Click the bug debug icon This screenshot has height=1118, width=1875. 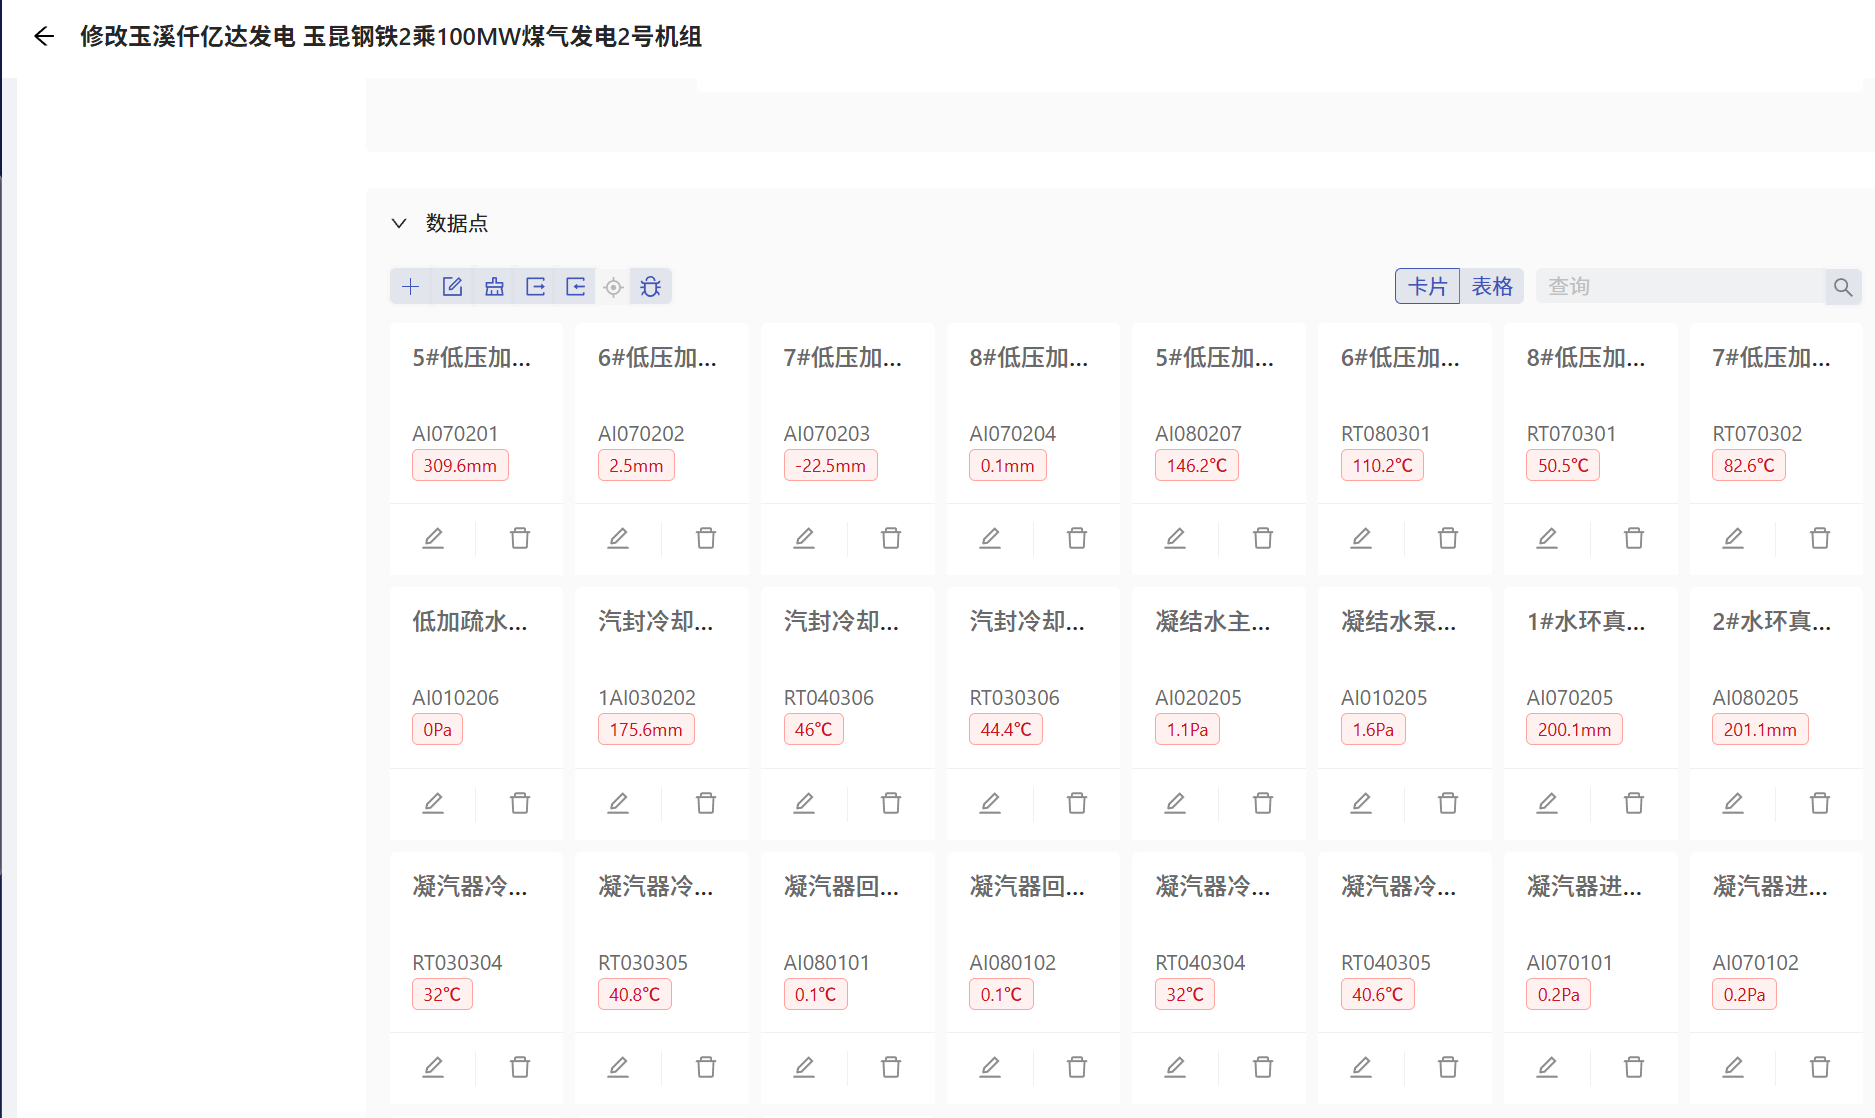pos(651,287)
